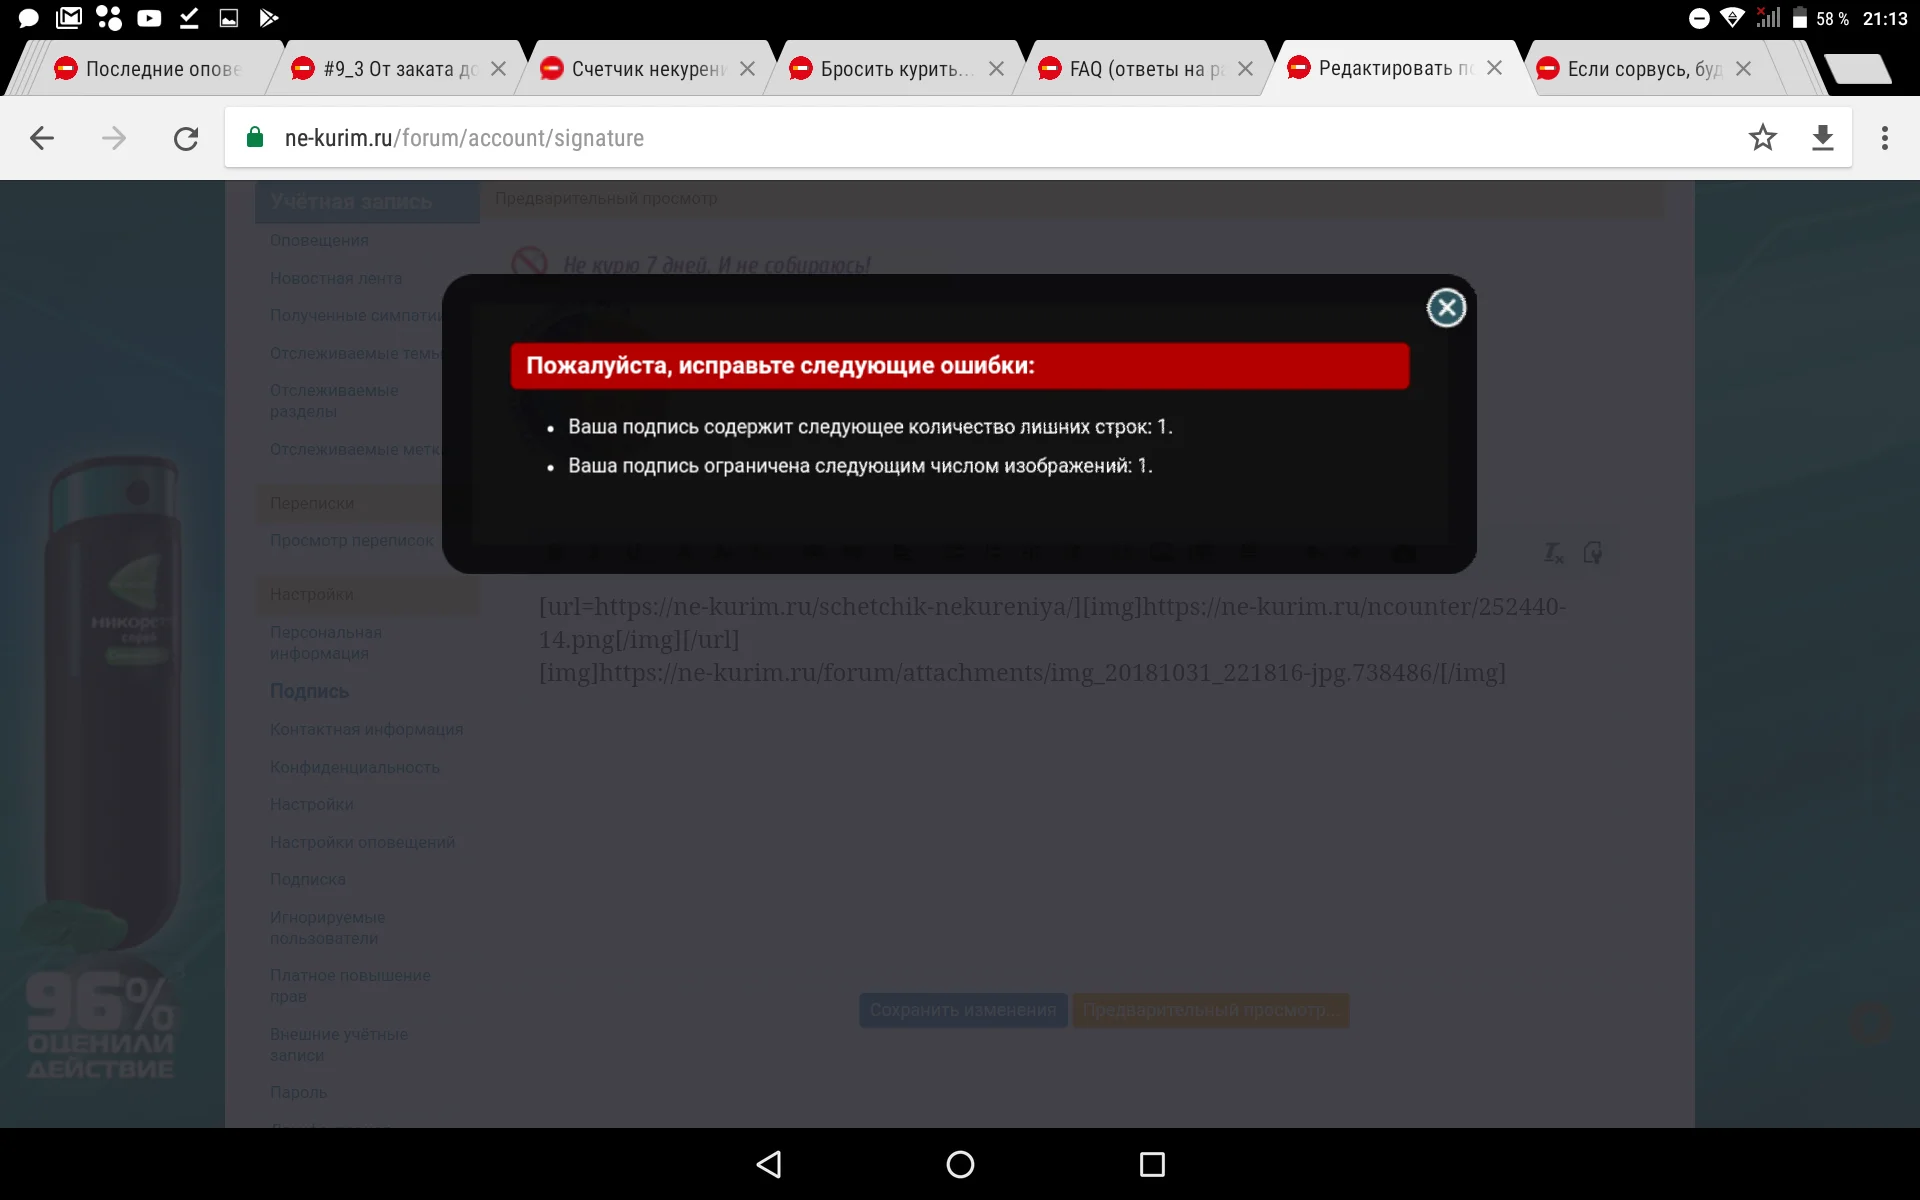Close the '#9_3 От заката' tab
Image resolution: width=1920 pixels, height=1200 pixels.
pos(498,69)
